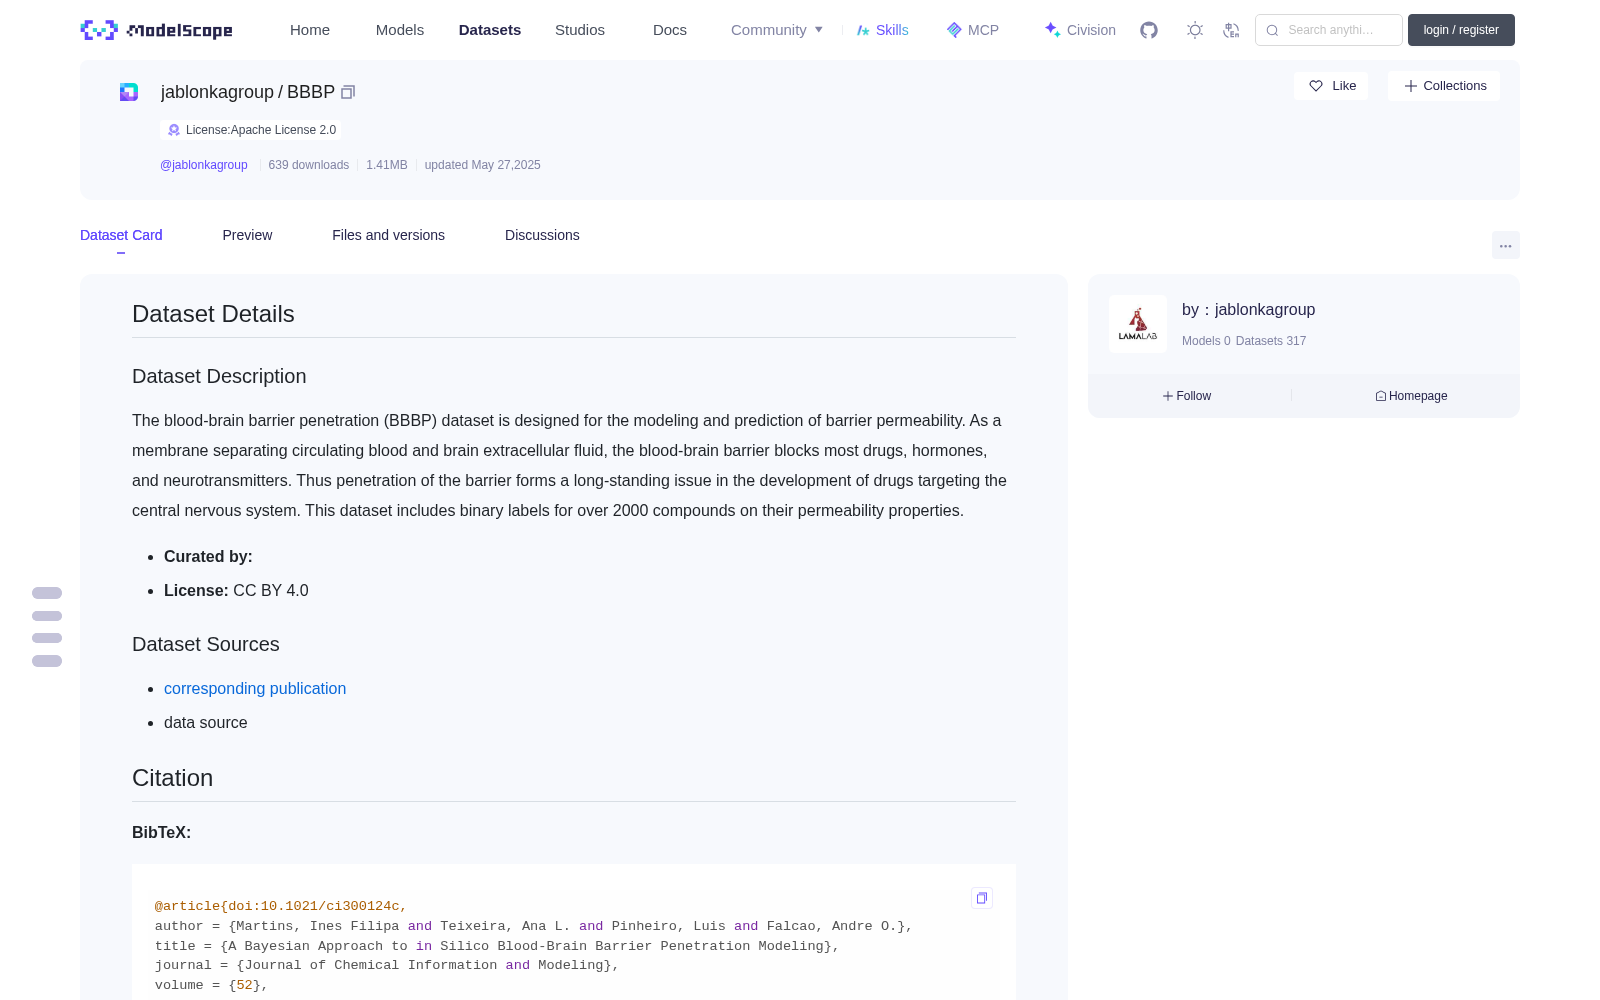Click the 'BibTeX:' label
The width and height of the screenshot is (1600, 1000).
tap(161, 832)
